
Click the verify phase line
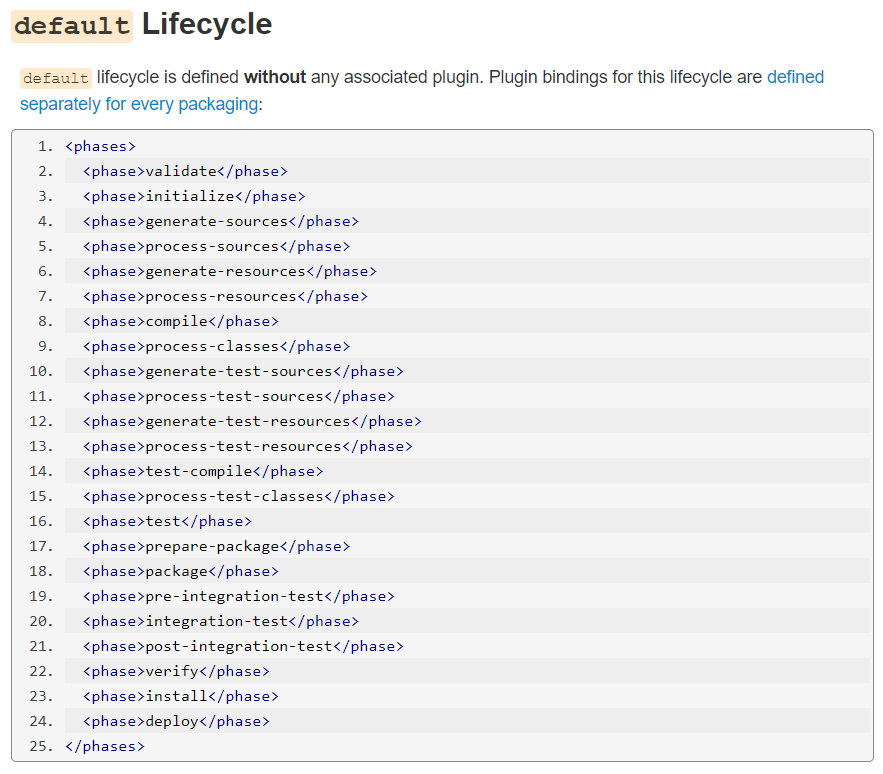pos(467,671)
